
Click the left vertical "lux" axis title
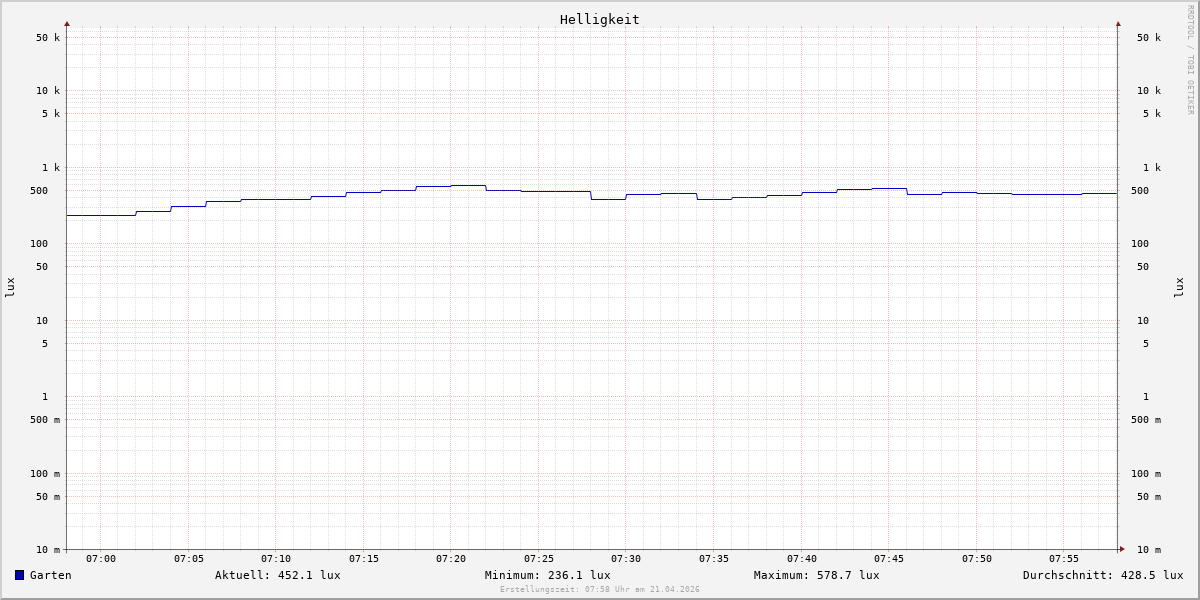pyautogui.click(x=10, y=288)
